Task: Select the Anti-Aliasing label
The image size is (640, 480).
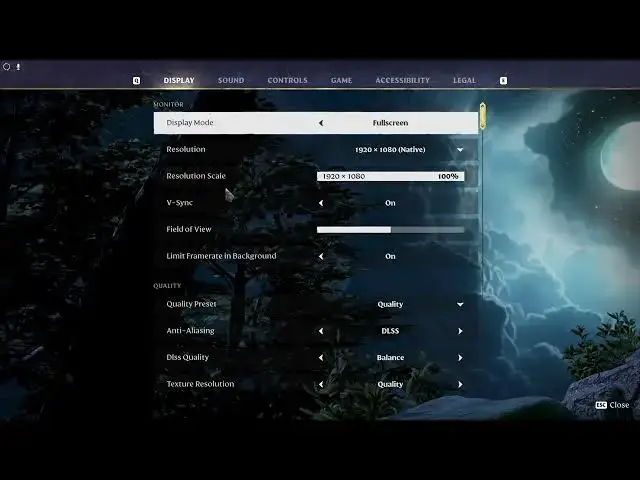Action: [190, 331]
